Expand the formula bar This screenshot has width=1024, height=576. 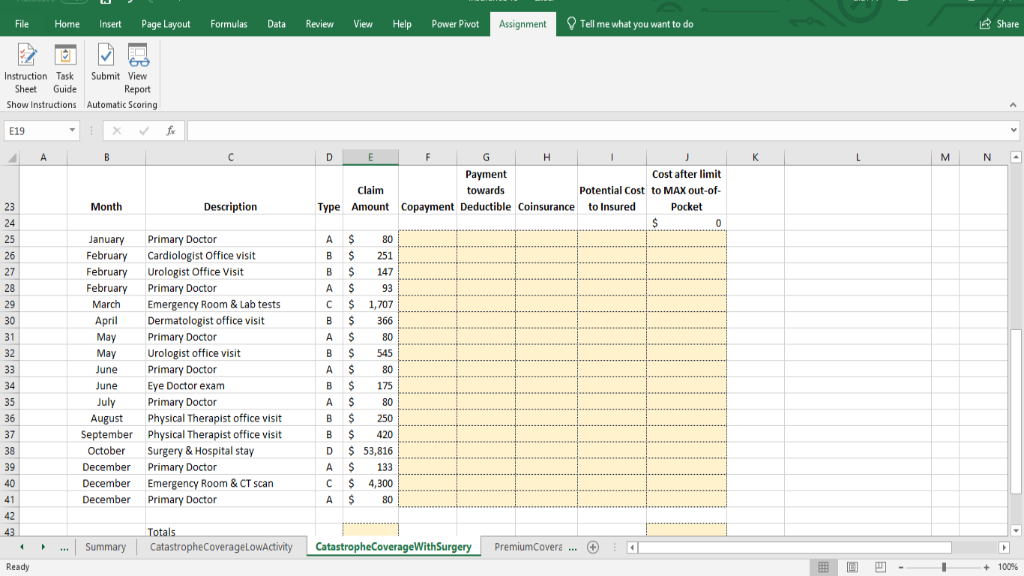pyautogui.click(x=1013, y=129)
